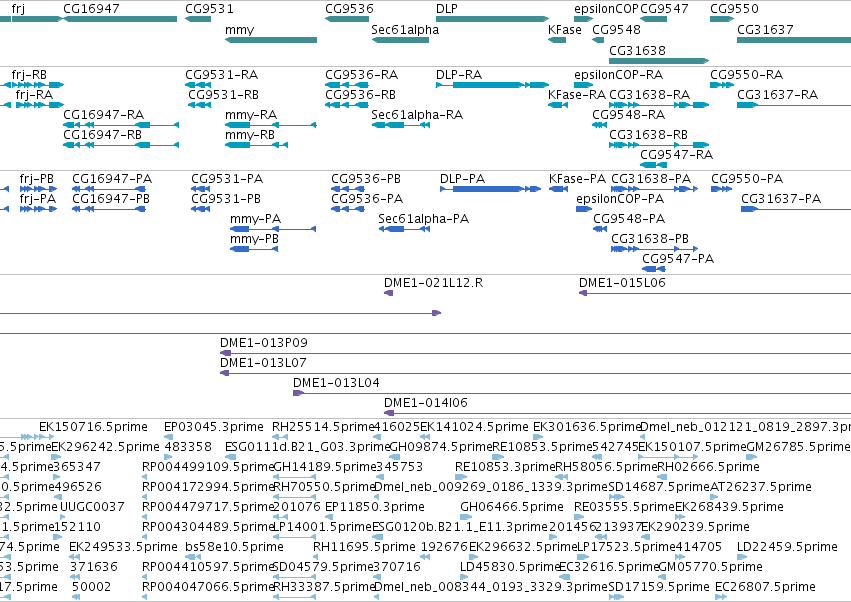Click the Sec61alpha-RA transcript glyph
This screenshot has height=602, width=851.
point(401,125)
